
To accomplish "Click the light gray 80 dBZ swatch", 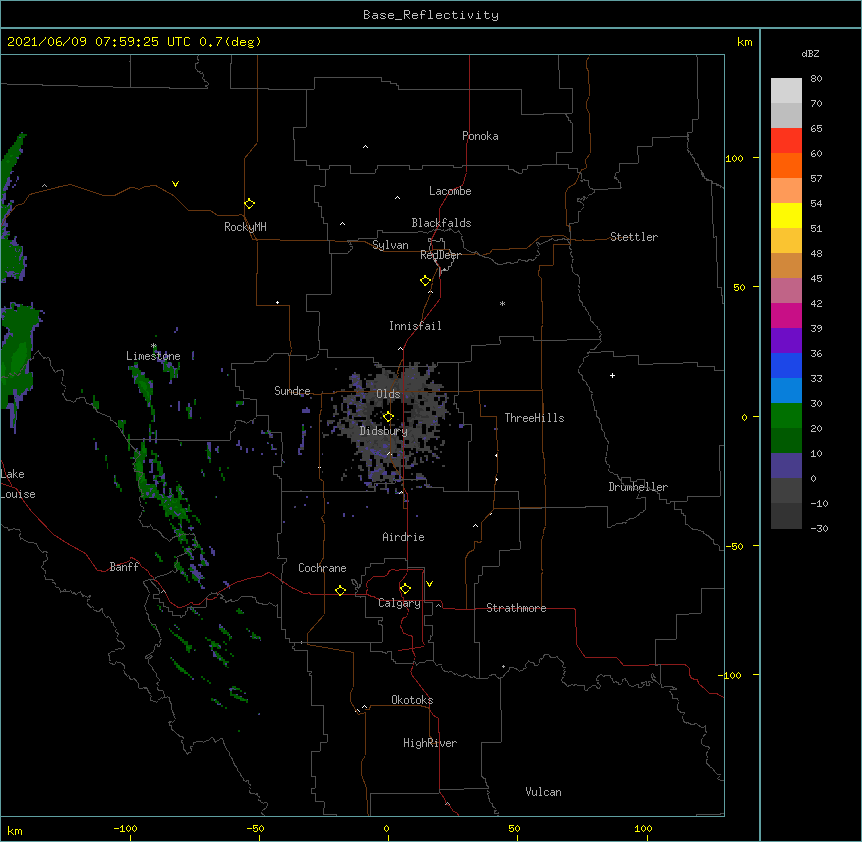I will 786,91.
